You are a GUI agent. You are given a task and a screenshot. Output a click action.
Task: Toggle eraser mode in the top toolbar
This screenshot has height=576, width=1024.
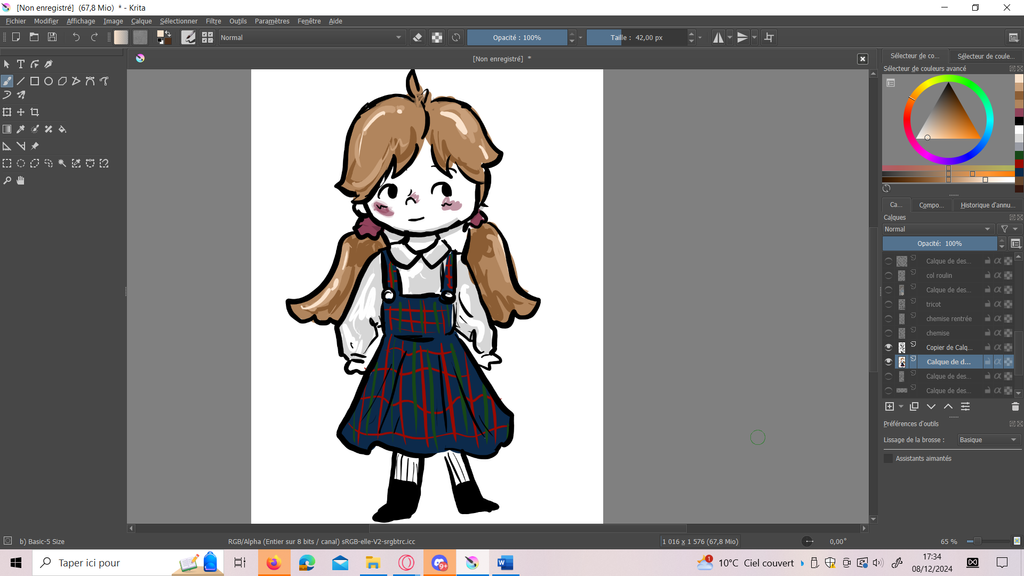[x=418, y=37]
